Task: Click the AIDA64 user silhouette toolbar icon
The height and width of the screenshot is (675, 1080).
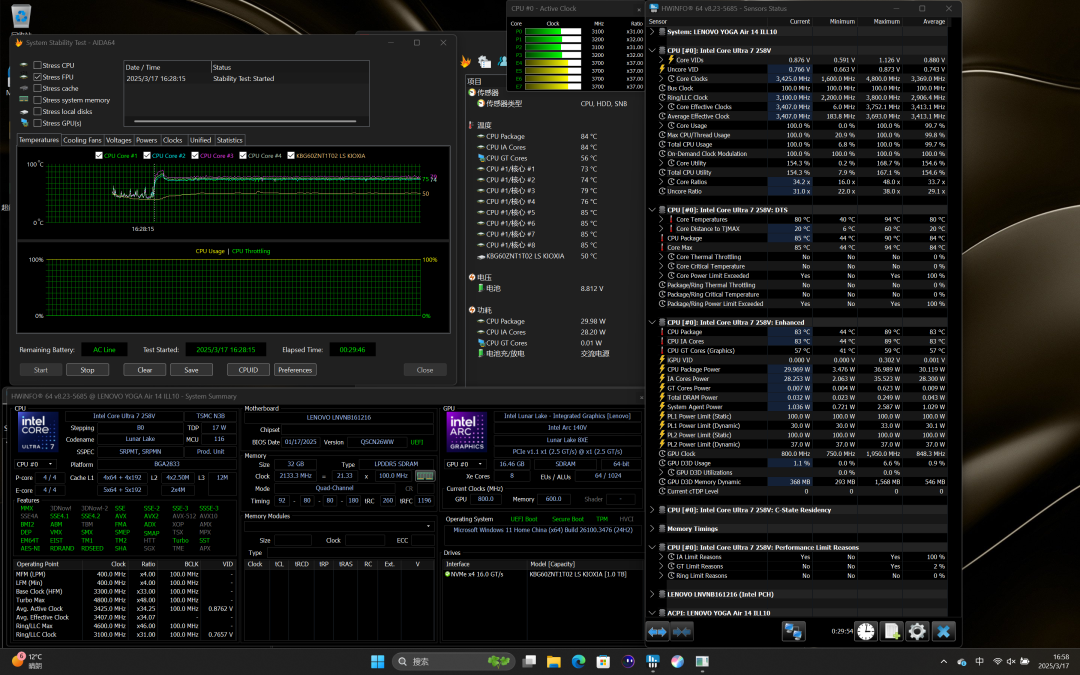Action: (501, 62)
